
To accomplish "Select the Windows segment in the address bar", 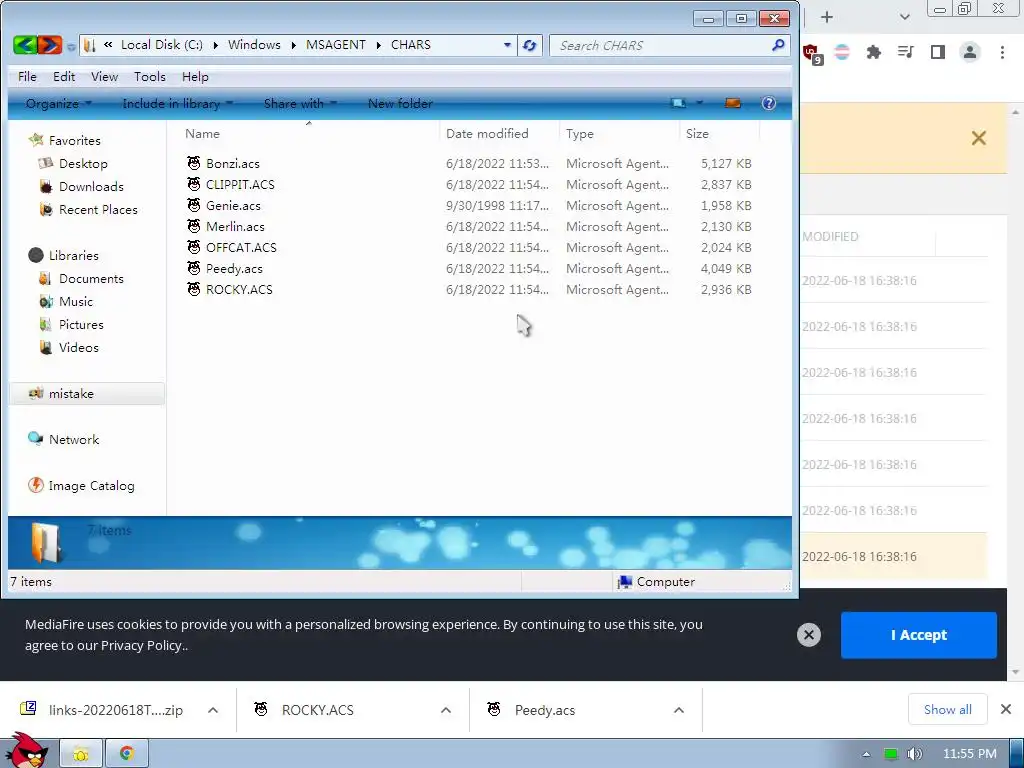I will 254,44.
